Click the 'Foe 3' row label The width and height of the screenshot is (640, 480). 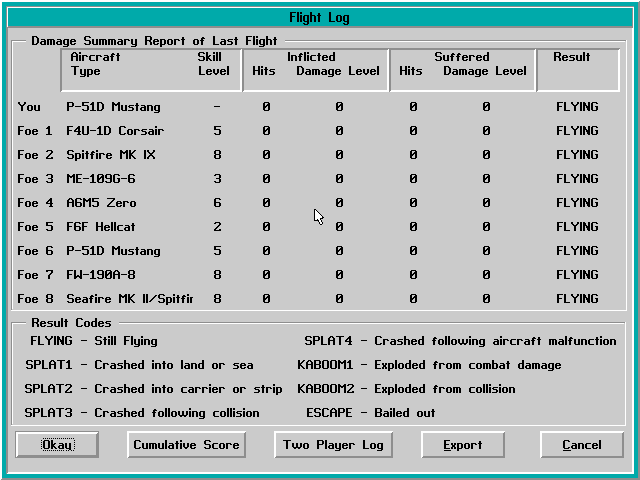(35, 179)
